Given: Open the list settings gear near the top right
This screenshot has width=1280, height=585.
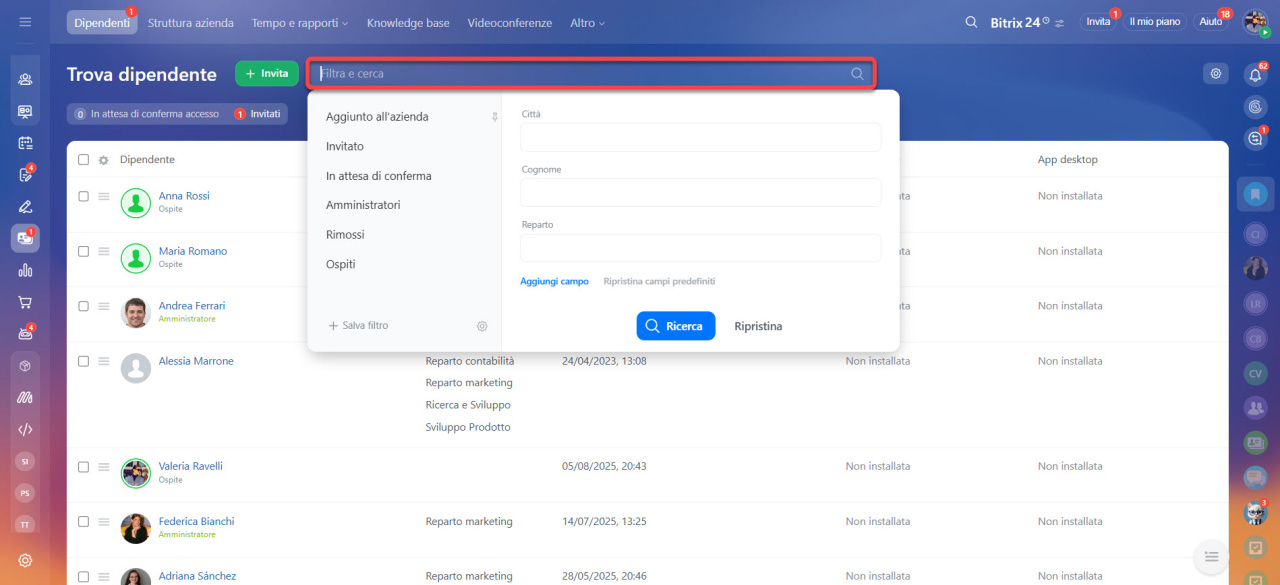Looking at the screenshot, I should [x=1215, y=73].
